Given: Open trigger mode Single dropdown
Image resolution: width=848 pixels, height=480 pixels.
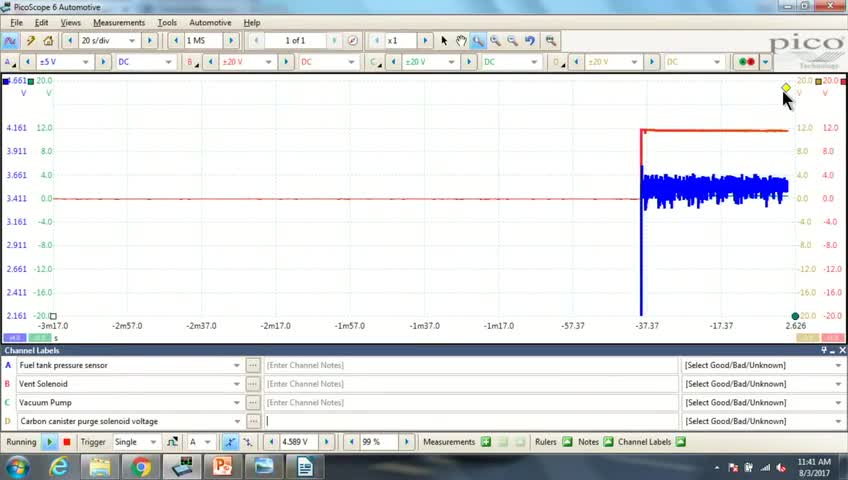Looking at the screenshot, I should coord(153,442).
